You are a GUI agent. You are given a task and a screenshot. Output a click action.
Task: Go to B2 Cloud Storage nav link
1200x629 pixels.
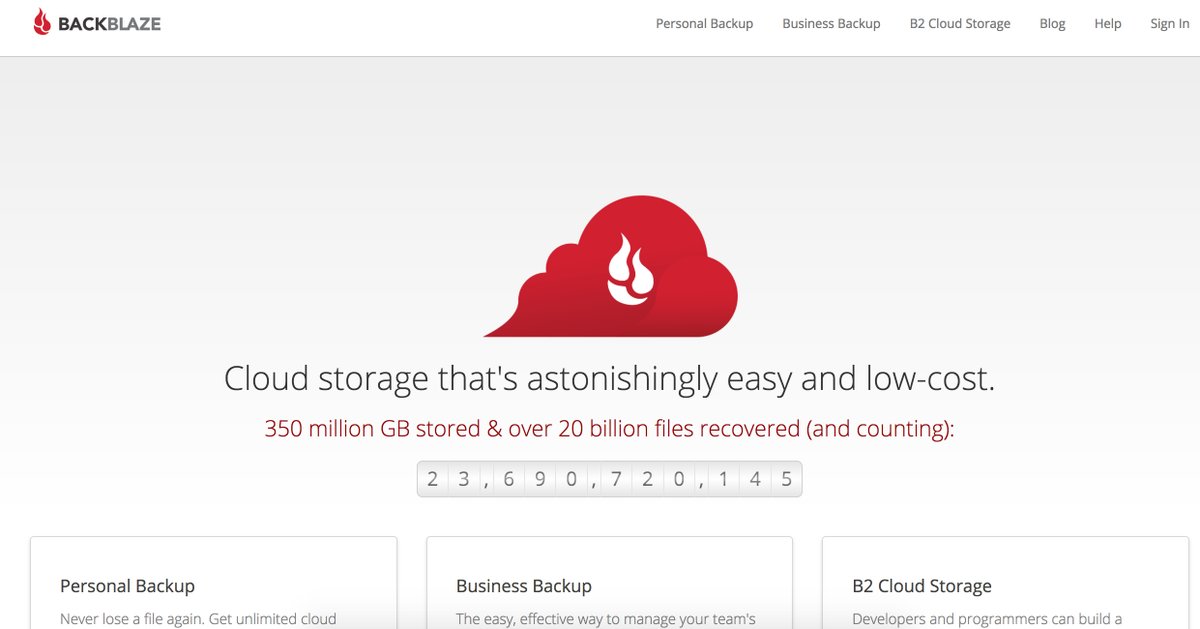tap(959, 24)
